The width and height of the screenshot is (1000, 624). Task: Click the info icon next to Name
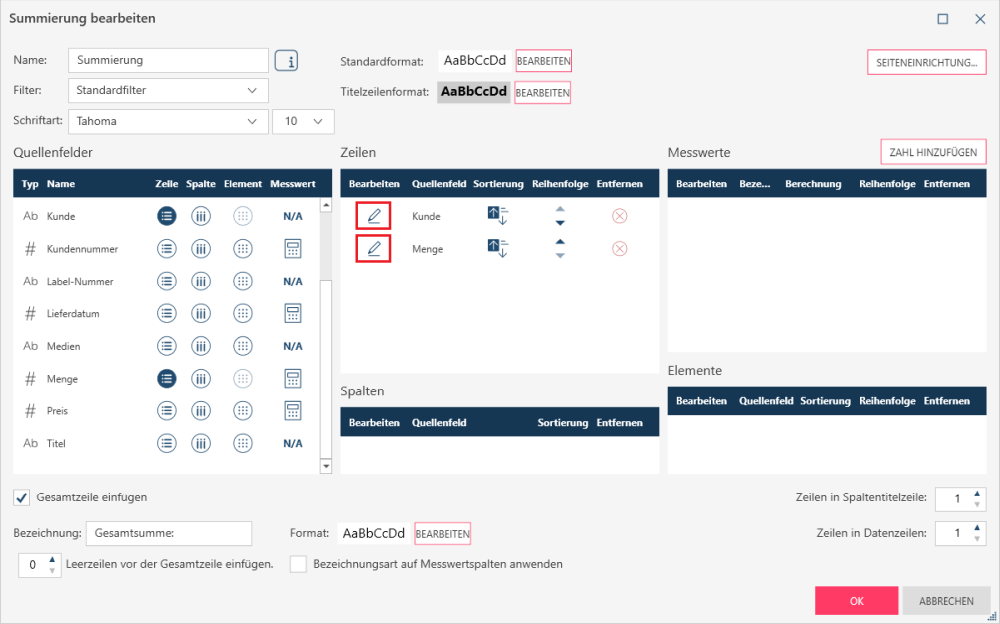point(287,60)
